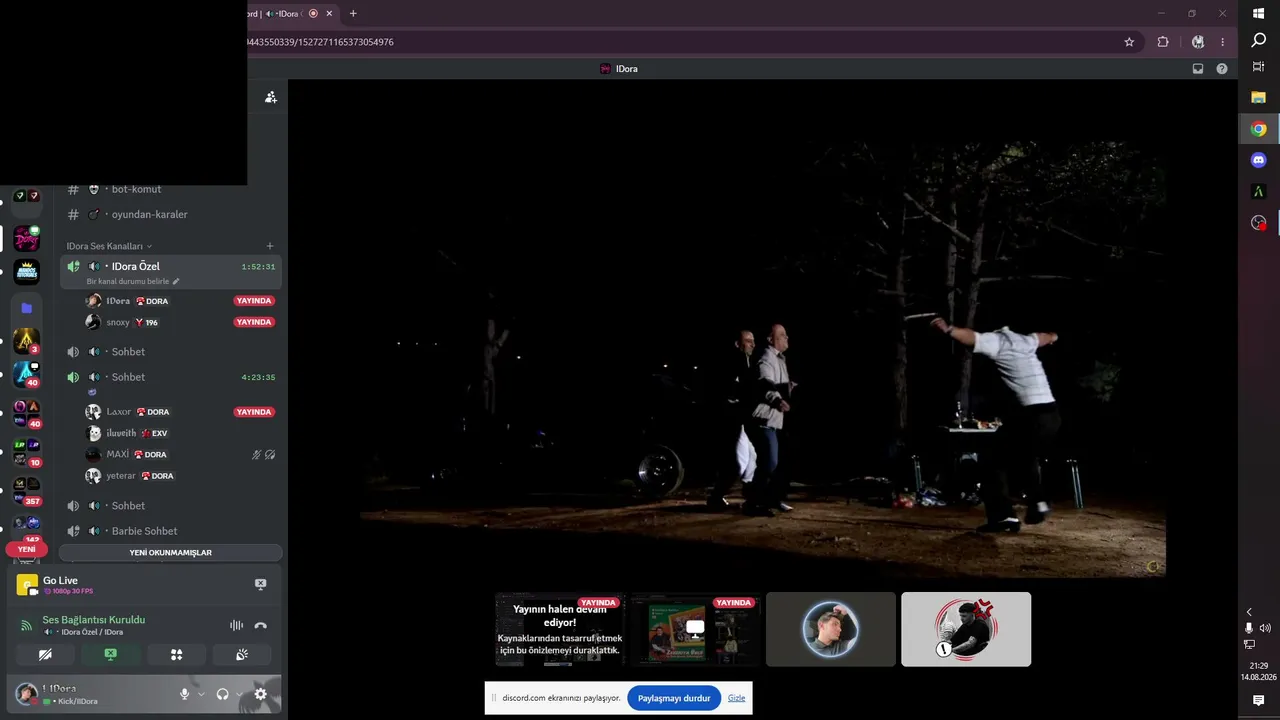This screenshot has height=720, width=1280.
Task: Toggle the green screen share button
Action: [x=110, y=654]
